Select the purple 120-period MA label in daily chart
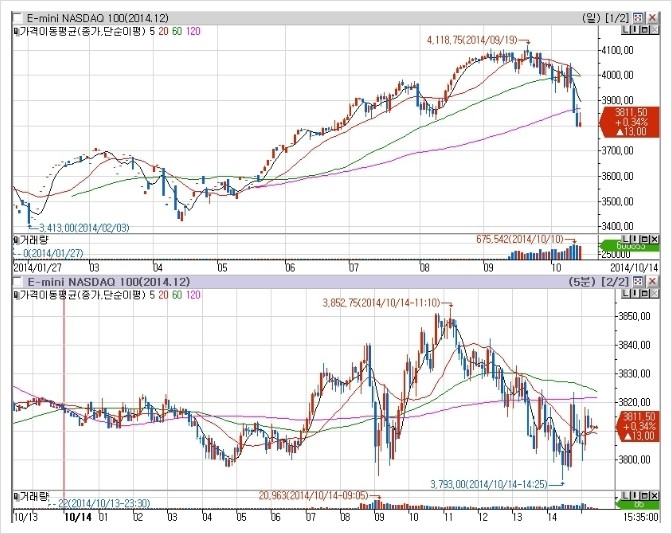 pos(193,31)
